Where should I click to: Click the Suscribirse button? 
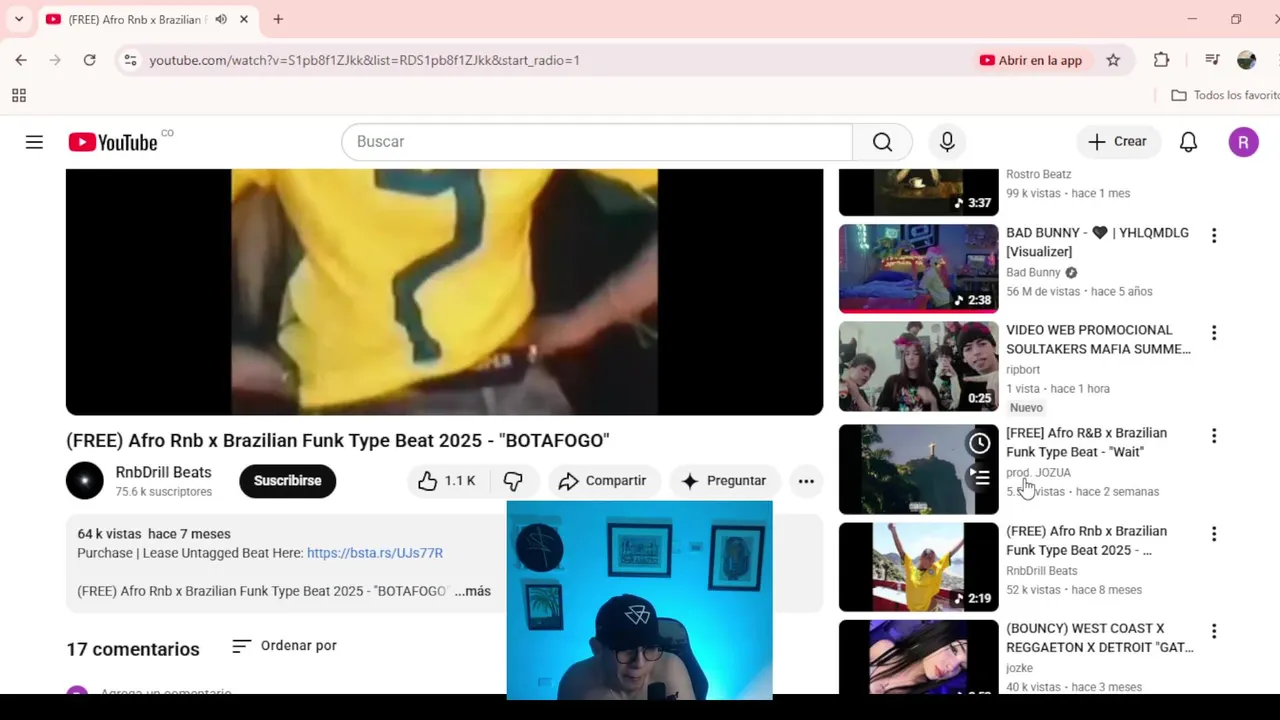(287, 481)
